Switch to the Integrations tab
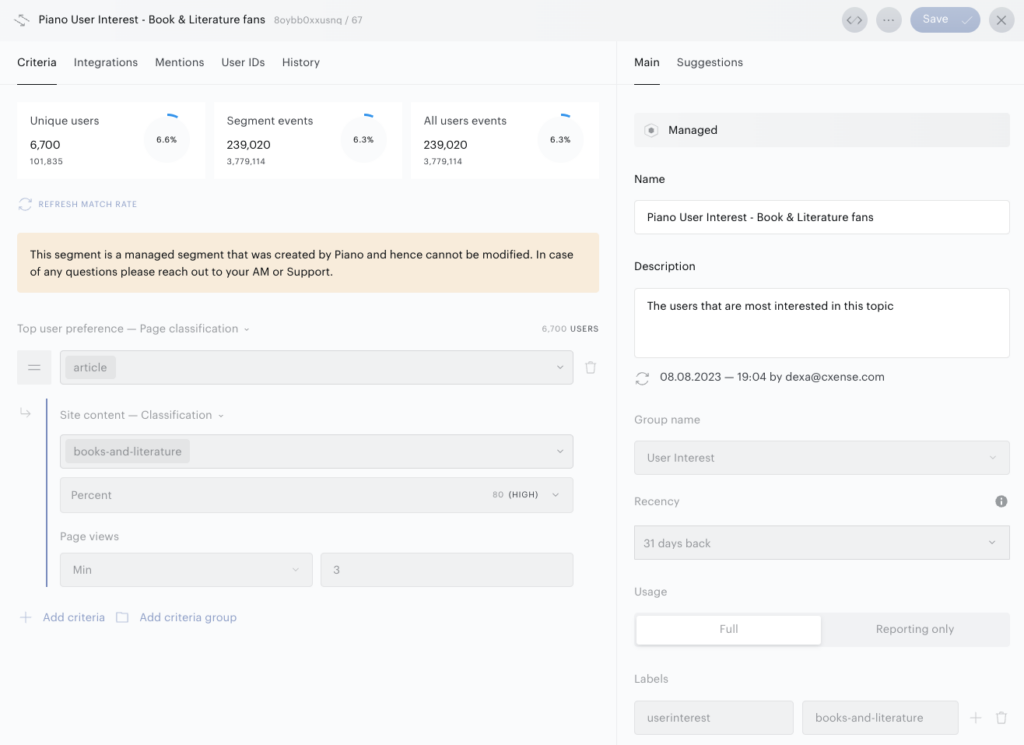The image size is (1024, 745). pyautogui.click(x=106, y=63)
